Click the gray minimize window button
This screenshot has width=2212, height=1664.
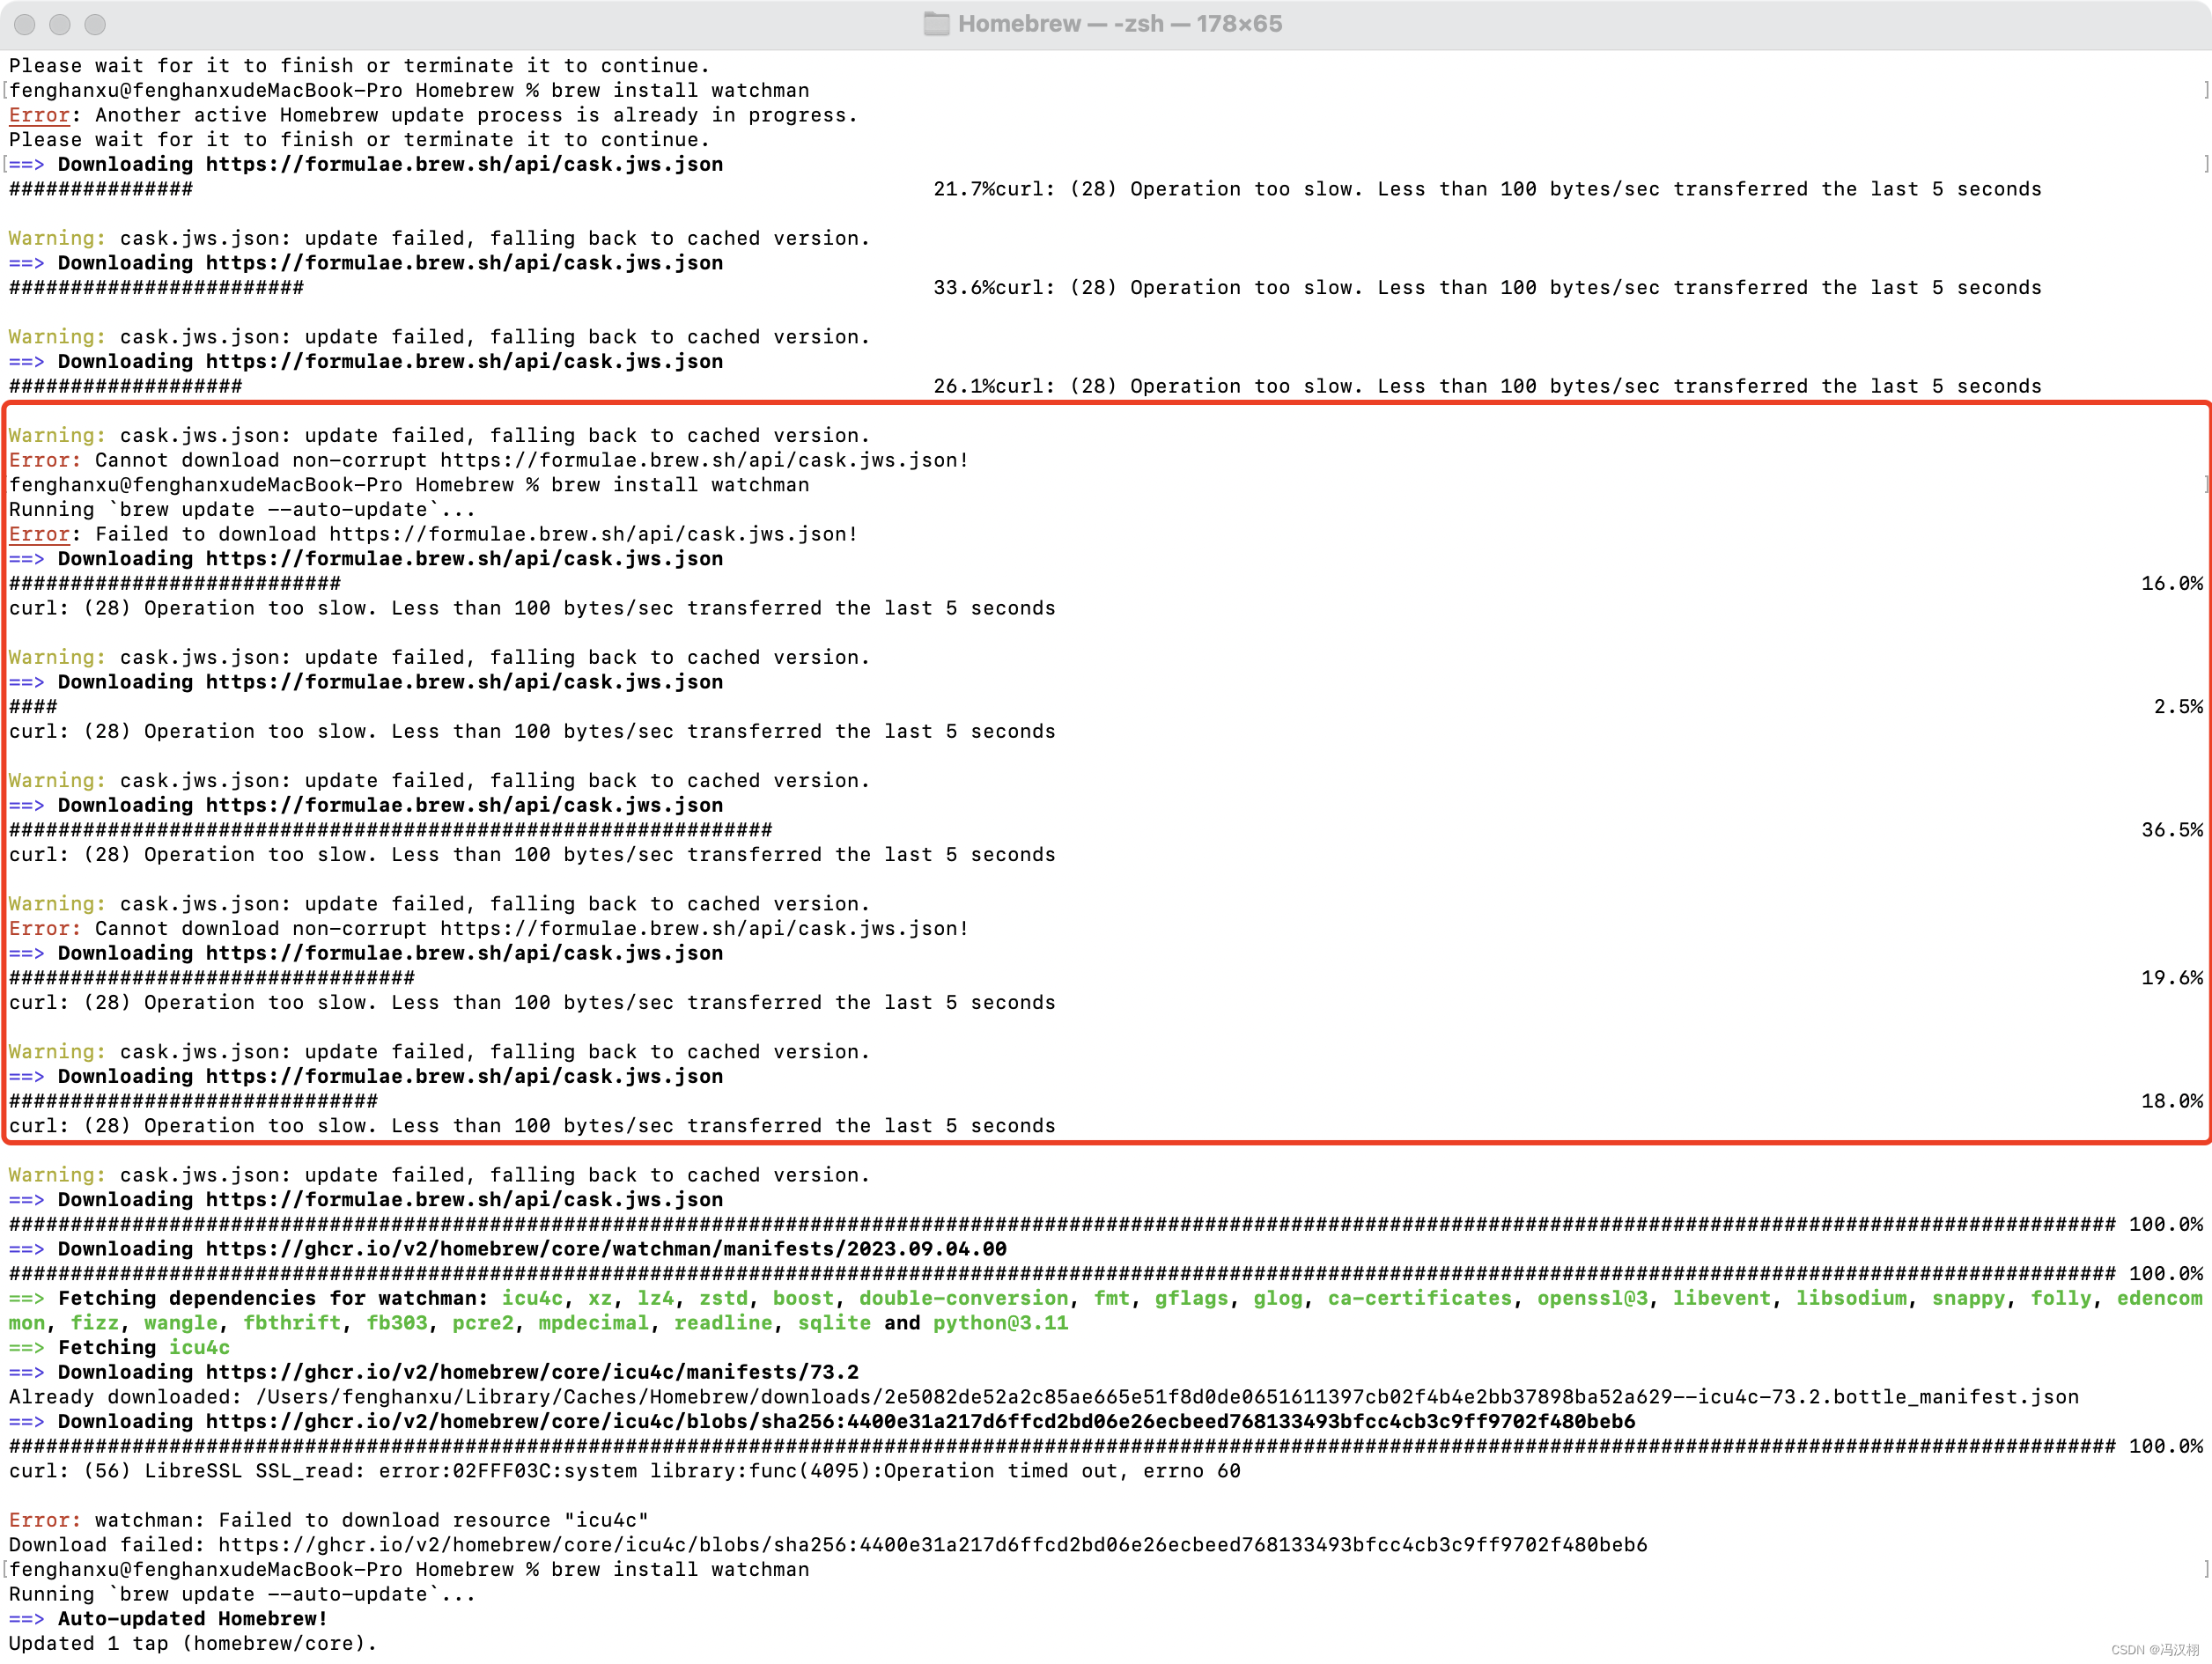coord(60,24)
